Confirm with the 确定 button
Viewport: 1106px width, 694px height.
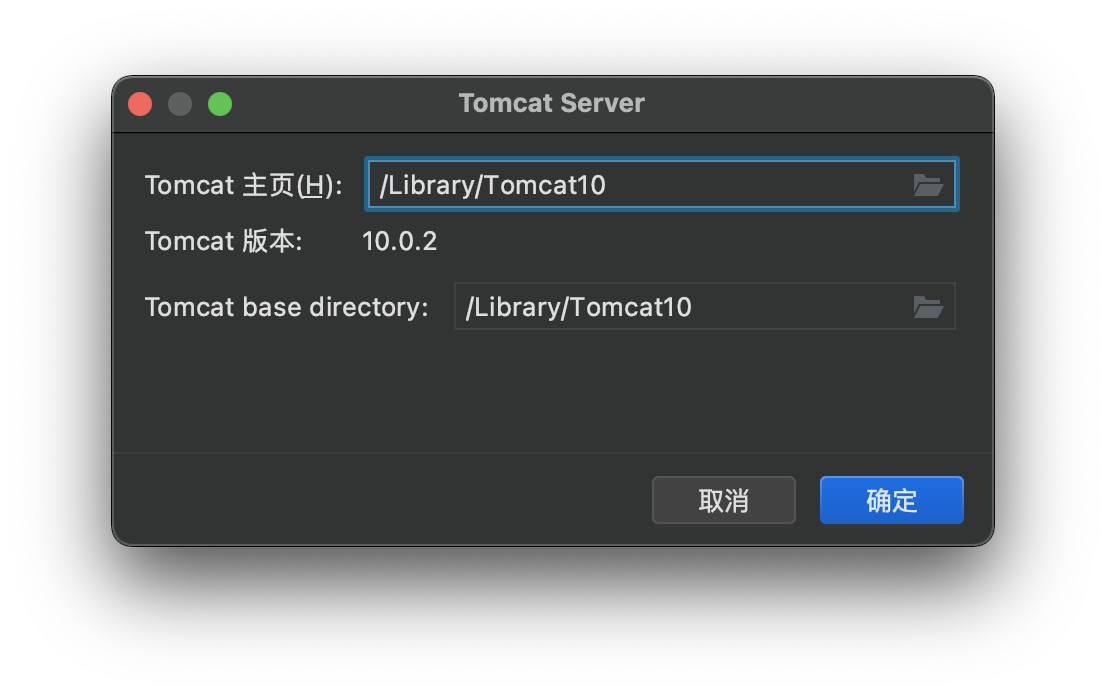click(891, 500)
